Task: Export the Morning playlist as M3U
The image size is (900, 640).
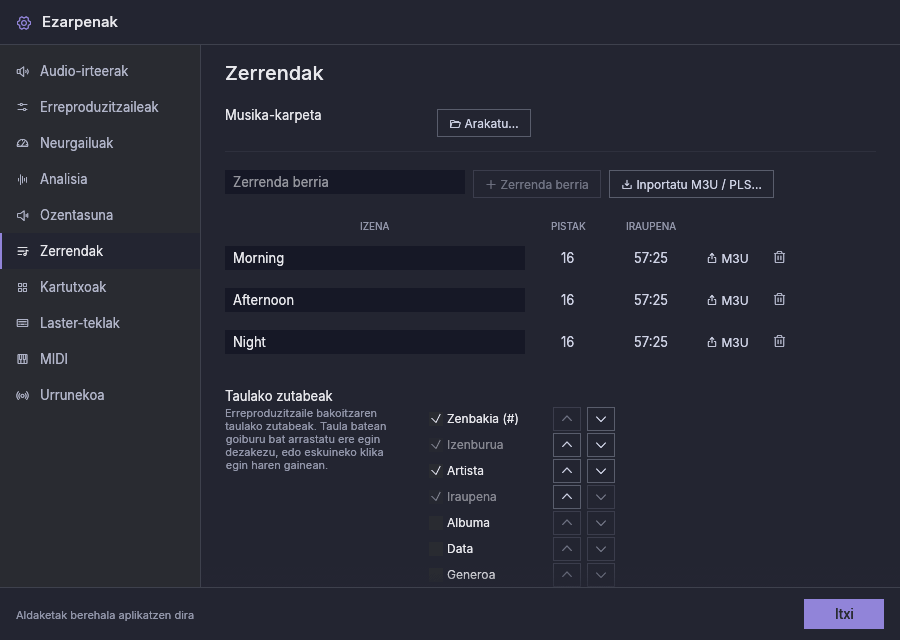Action: (x=727, y=258)
